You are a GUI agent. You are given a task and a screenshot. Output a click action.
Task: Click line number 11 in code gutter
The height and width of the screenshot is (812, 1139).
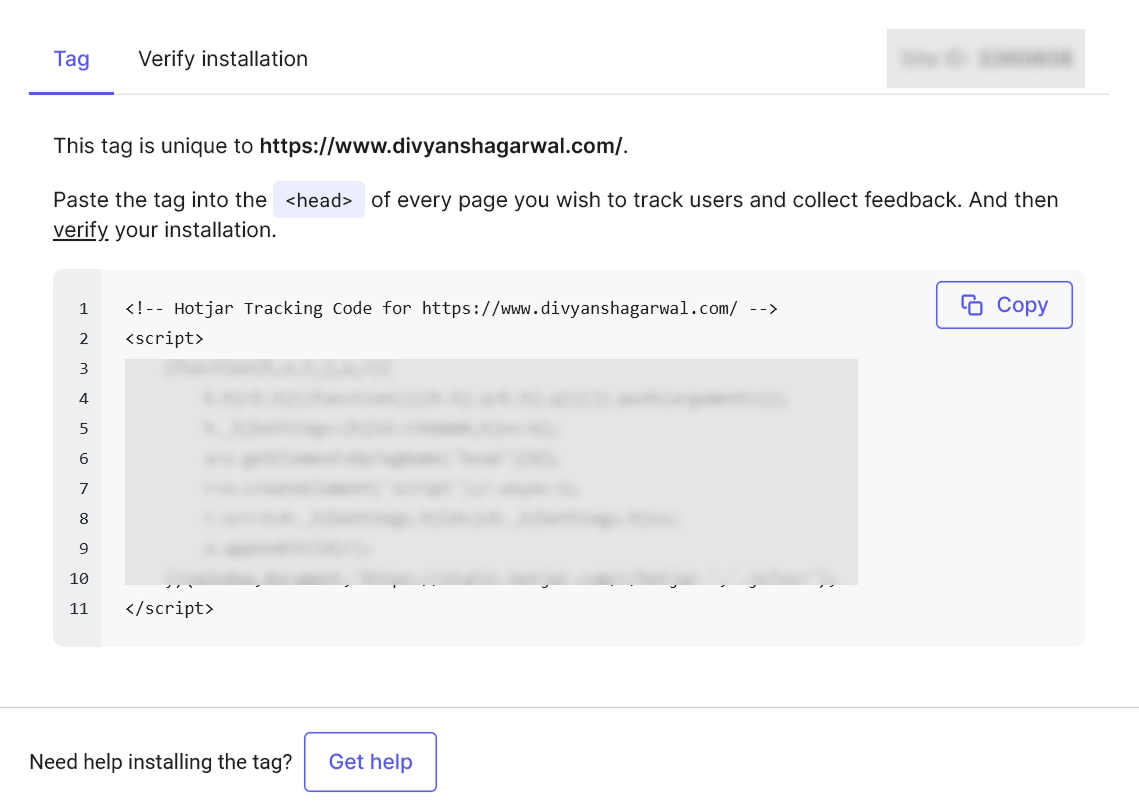[x=78, y=609]
